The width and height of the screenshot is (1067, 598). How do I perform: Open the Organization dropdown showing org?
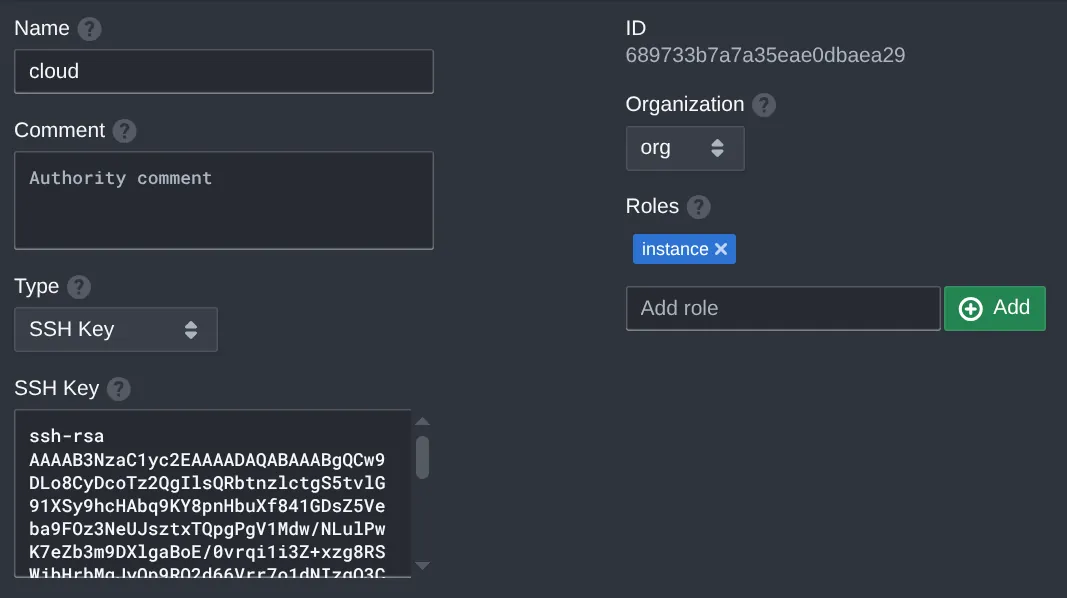pos(685,148)
